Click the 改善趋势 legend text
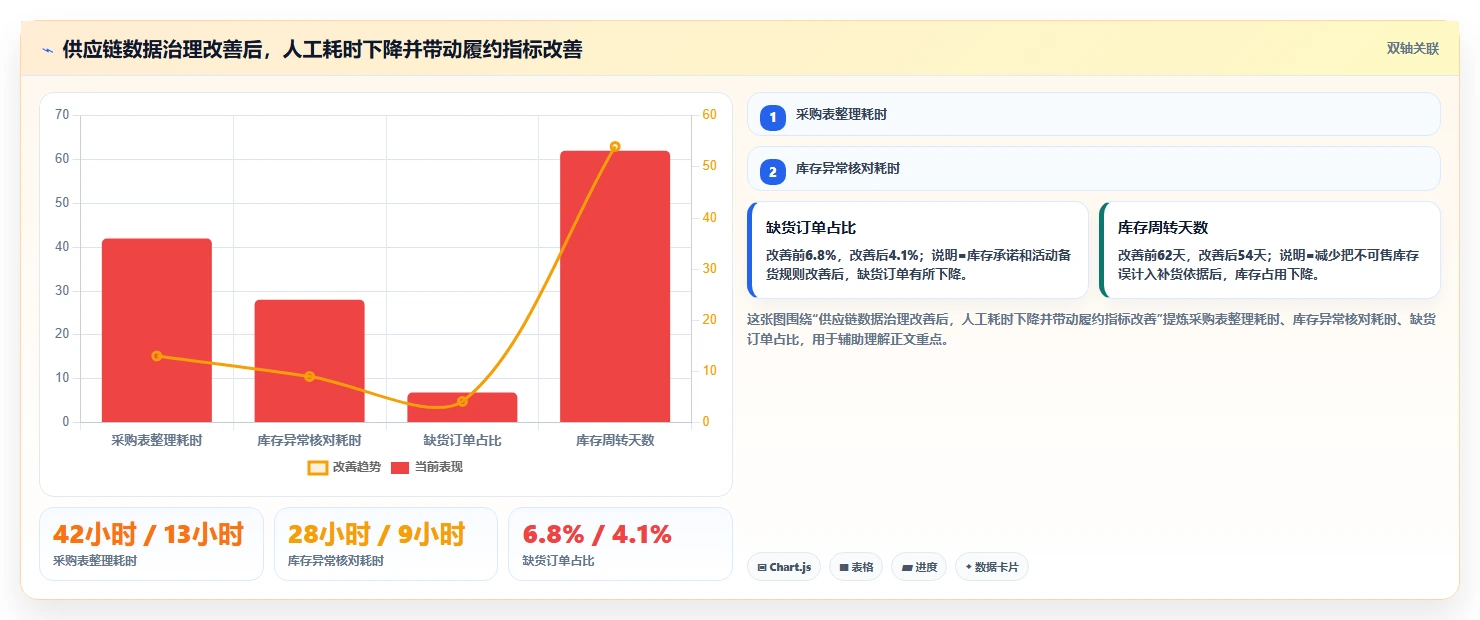Image resolution: width=1480 pixels, height=620 pixels. click(x=357, y=467)
